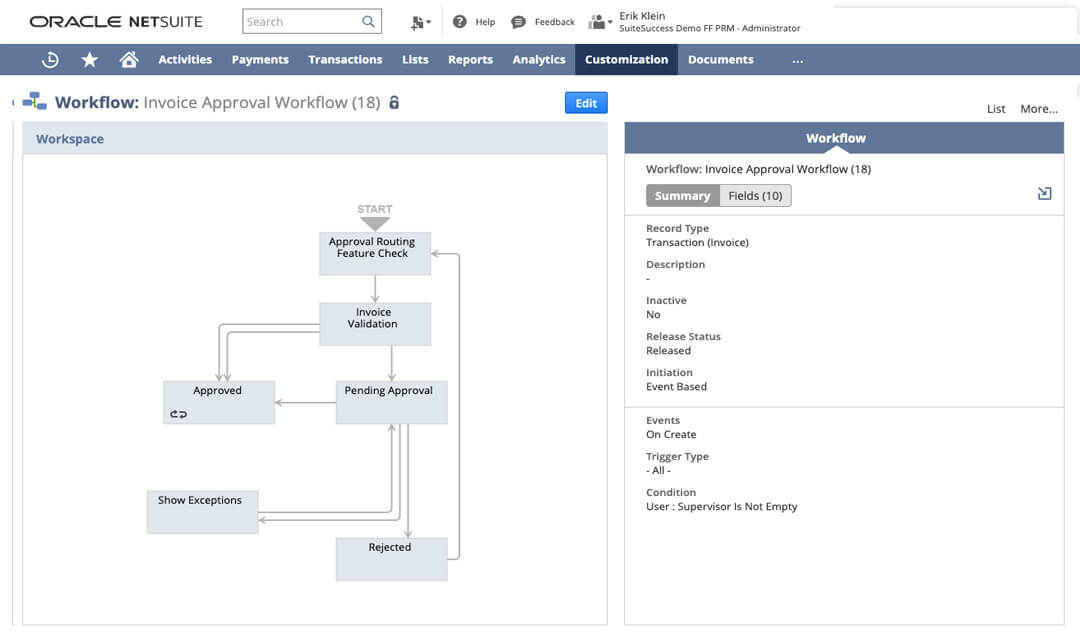
Task: Select the Approval Routing Feature Check state
Action: pyautogui.click(x=375, y=254)
